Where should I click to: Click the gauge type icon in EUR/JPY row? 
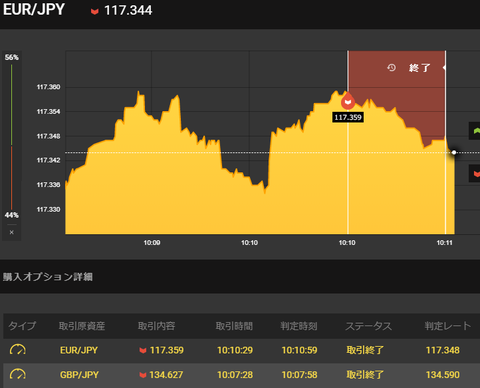click(x=18, y=350)
